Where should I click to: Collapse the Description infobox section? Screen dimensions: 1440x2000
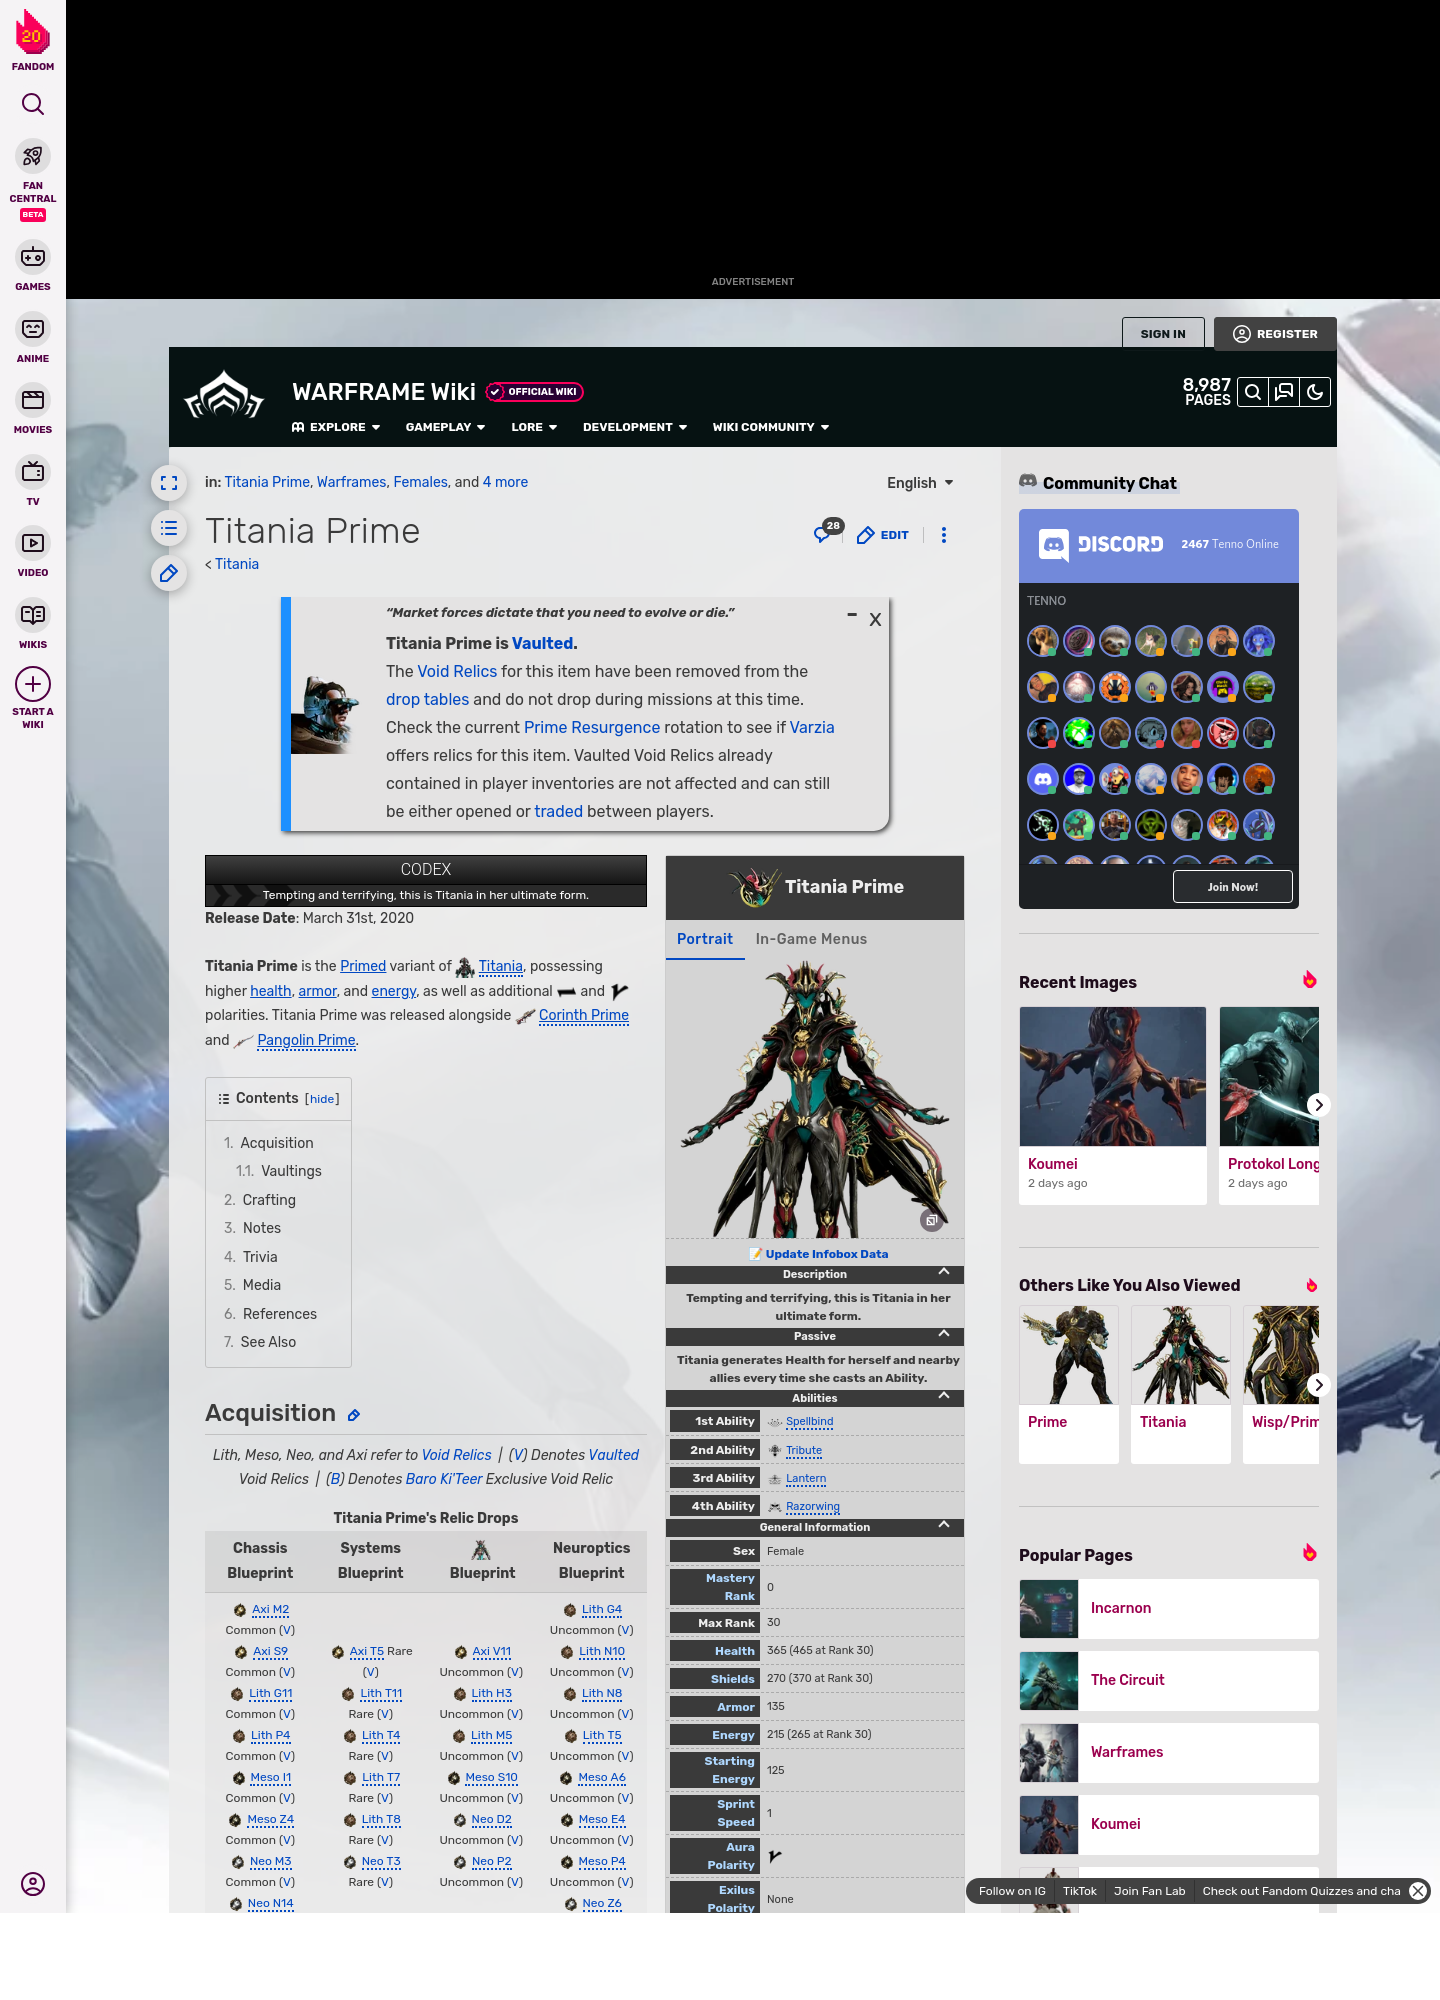pyautogui.click(x=944, y=1272)
